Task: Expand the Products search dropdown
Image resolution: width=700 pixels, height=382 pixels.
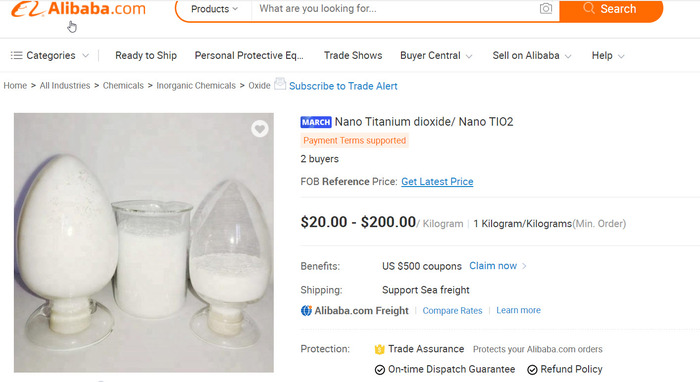Action: (215, 9)
